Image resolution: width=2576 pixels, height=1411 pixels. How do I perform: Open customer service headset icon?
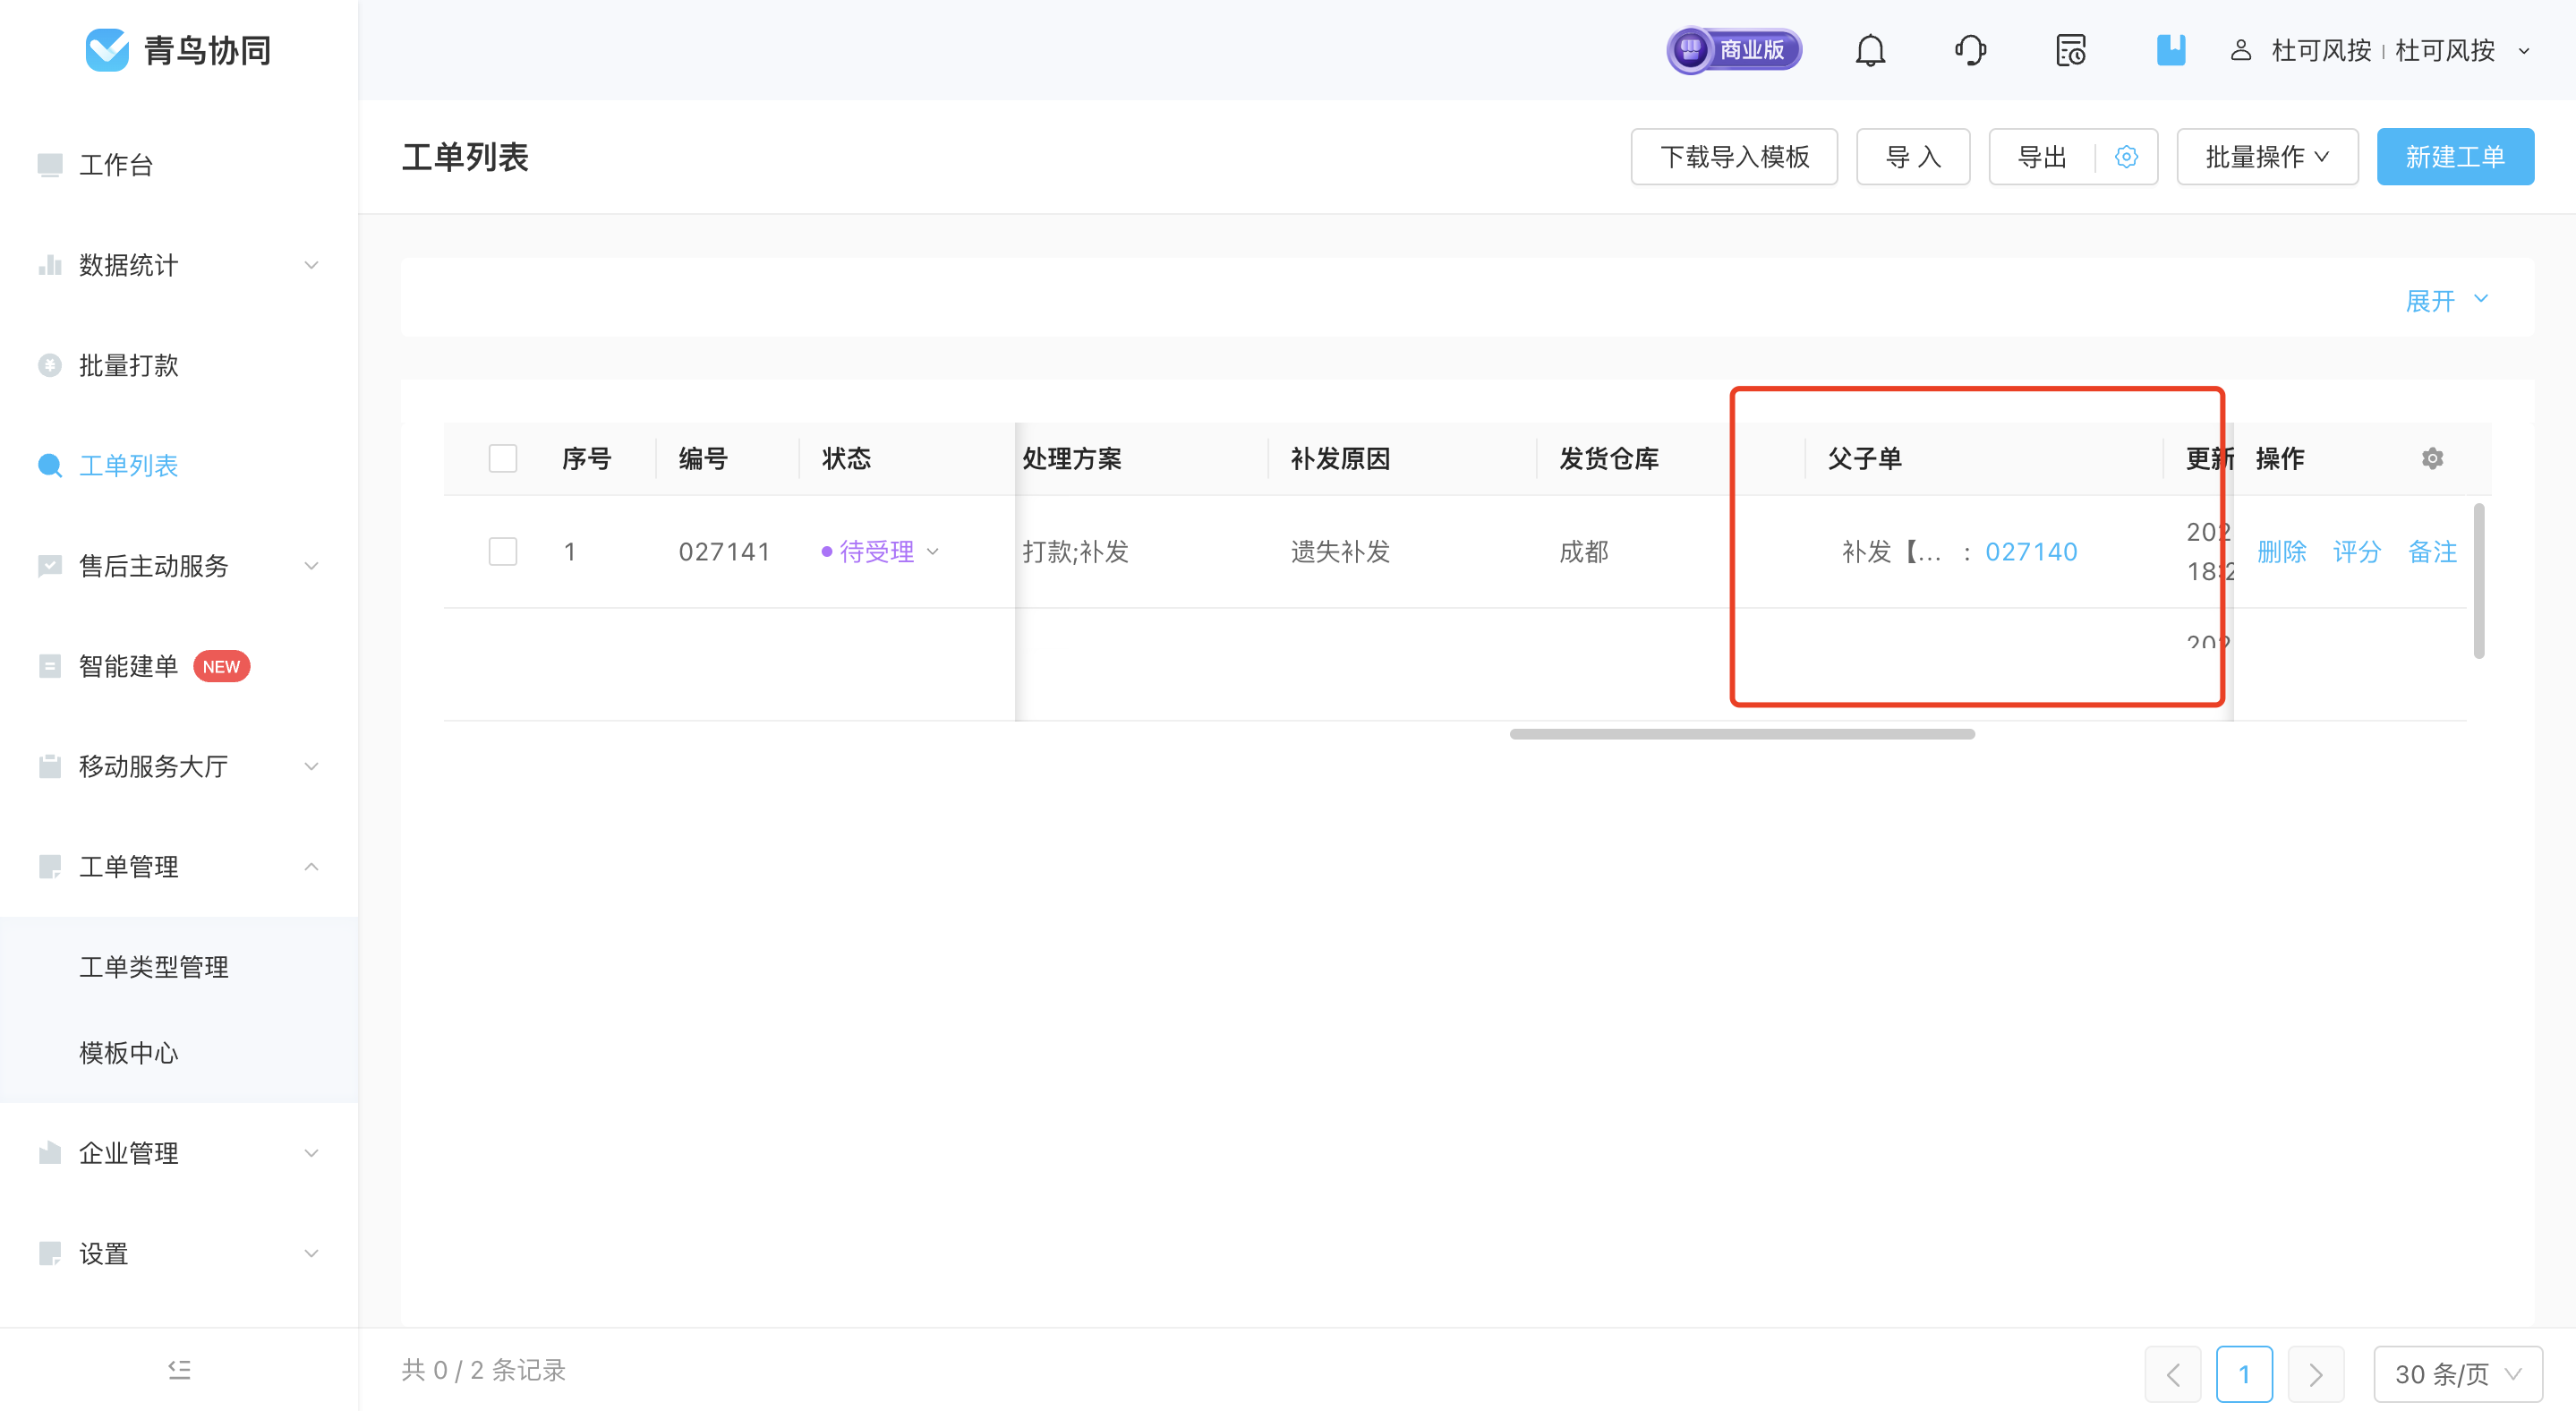[x=1970, y=50]
